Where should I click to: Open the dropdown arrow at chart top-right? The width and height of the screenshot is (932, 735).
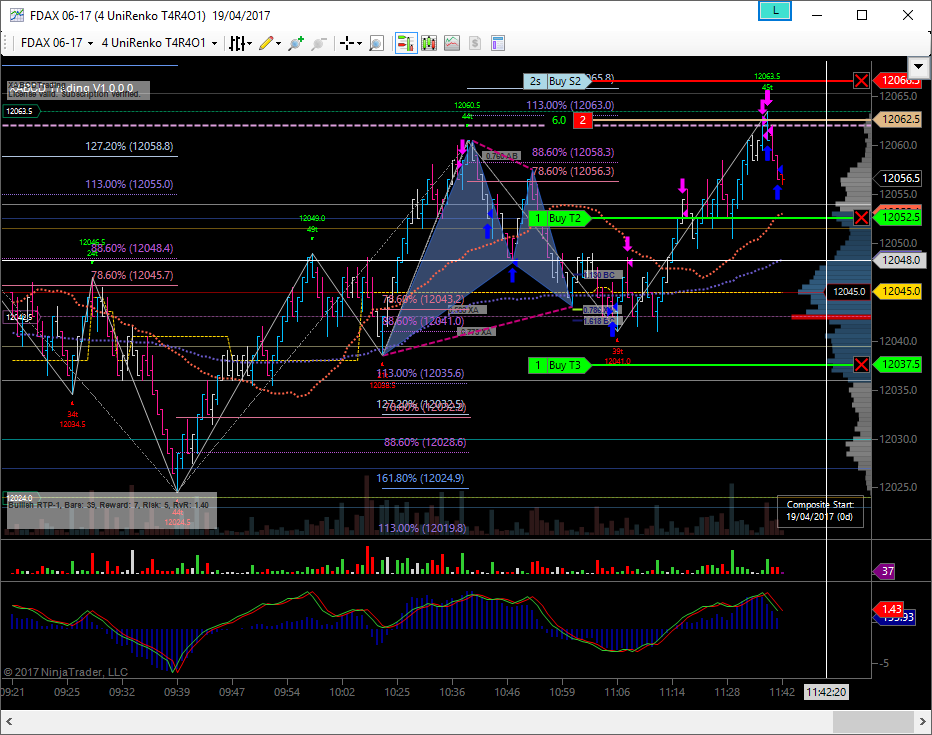(x=918, y=66)
